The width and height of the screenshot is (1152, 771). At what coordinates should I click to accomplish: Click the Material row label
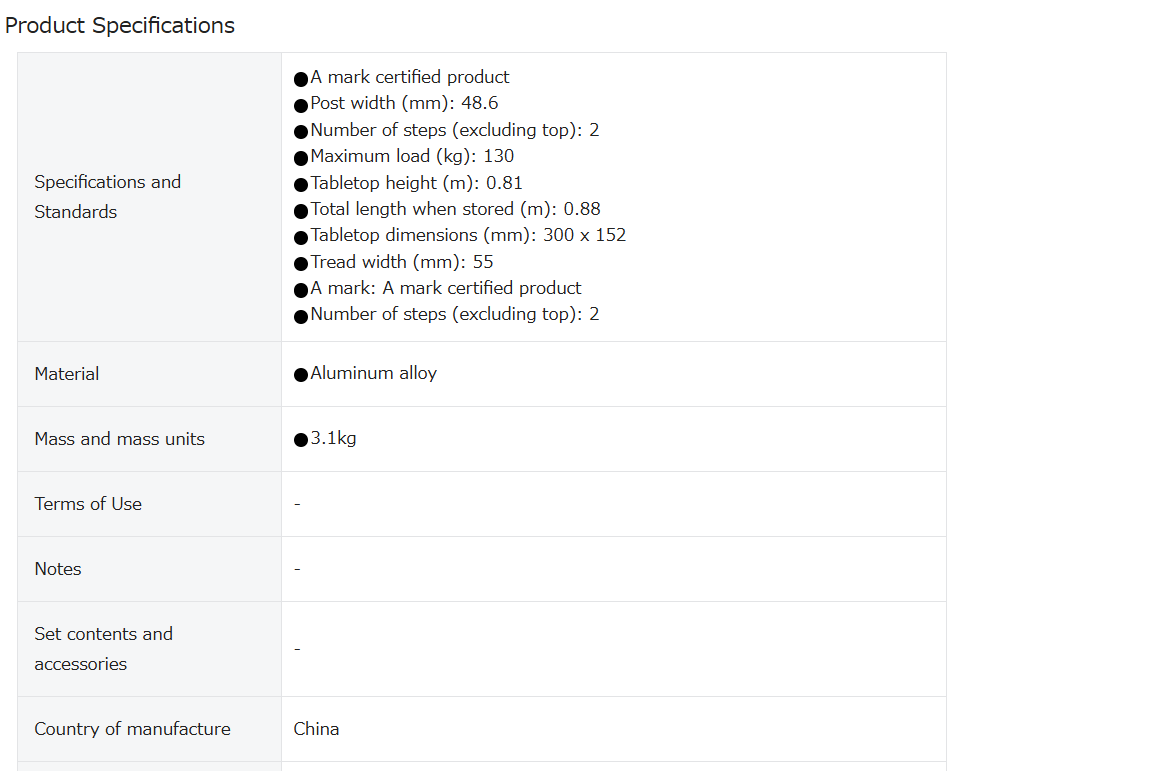pyautogui.click(x=67, y=374)
